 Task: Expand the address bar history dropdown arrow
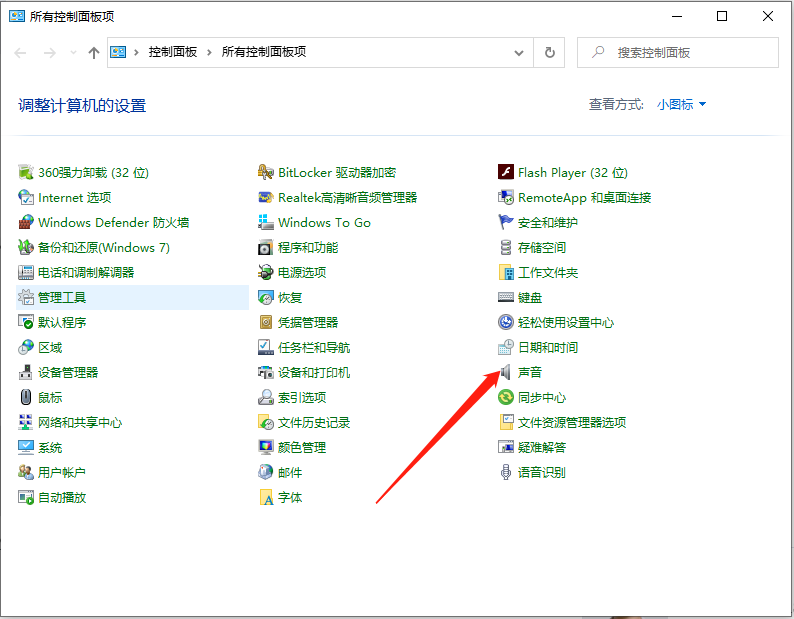coord(519,52)
